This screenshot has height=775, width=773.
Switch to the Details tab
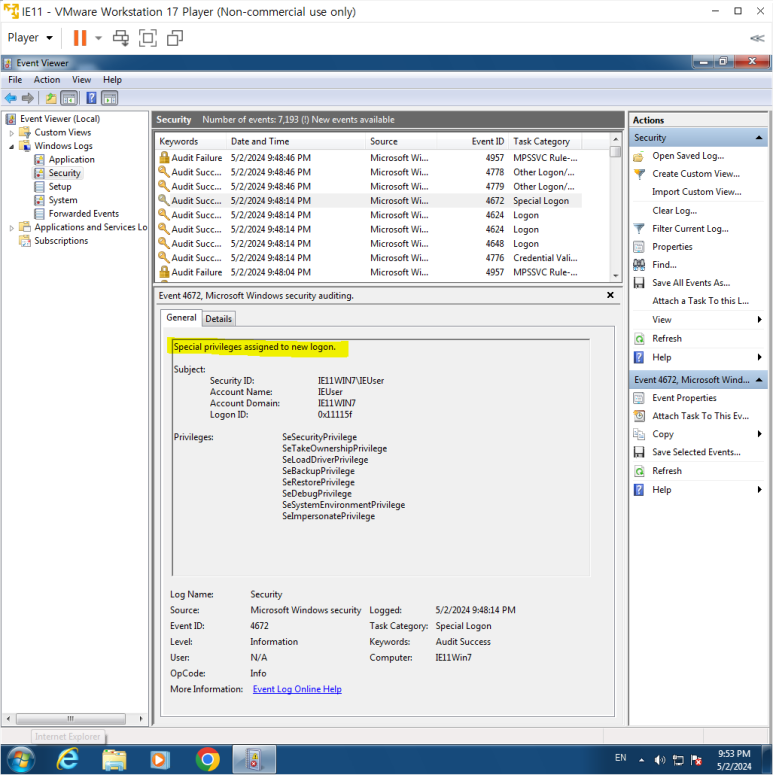point(218,319)
